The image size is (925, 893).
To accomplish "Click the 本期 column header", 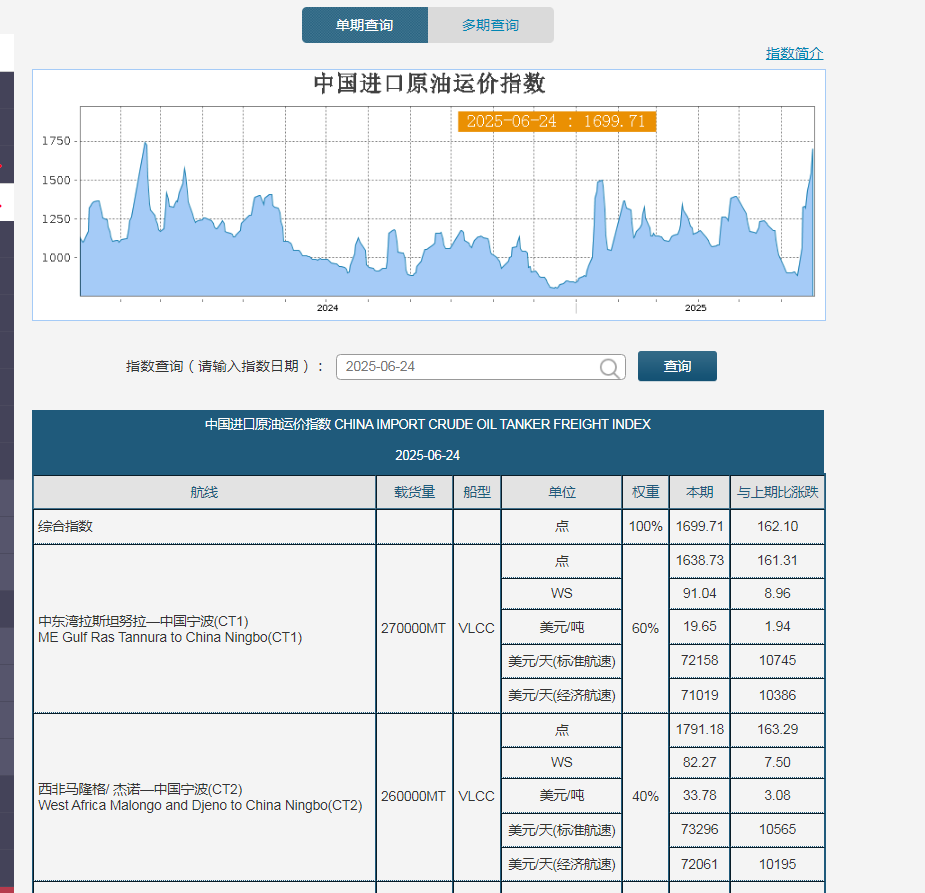I will coord(700,492).
